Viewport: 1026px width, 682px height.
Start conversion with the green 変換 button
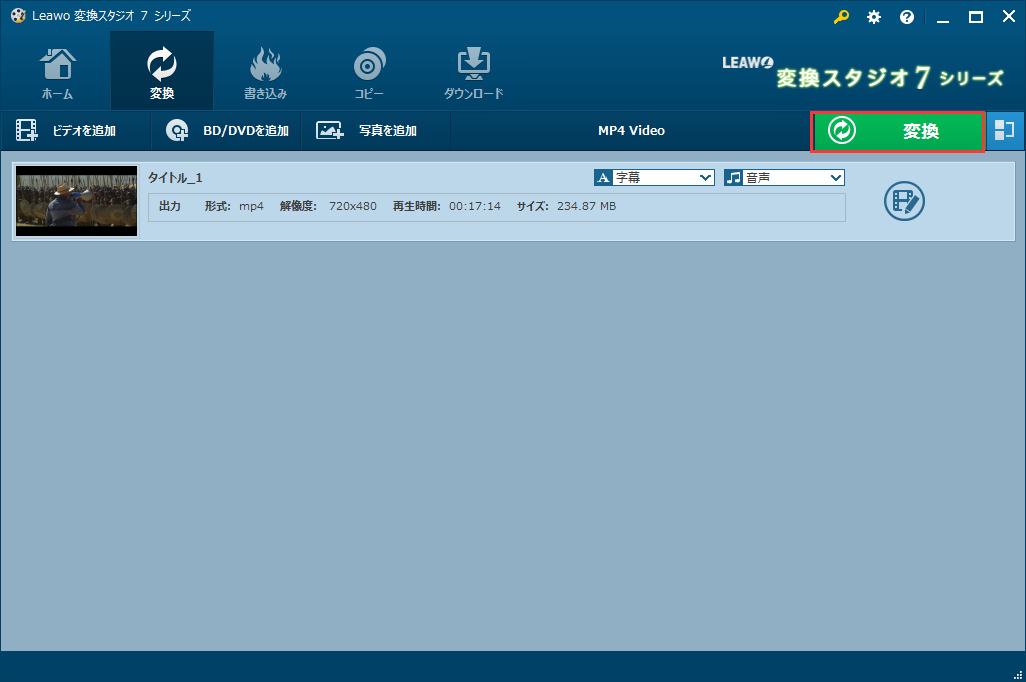point(897,130)
